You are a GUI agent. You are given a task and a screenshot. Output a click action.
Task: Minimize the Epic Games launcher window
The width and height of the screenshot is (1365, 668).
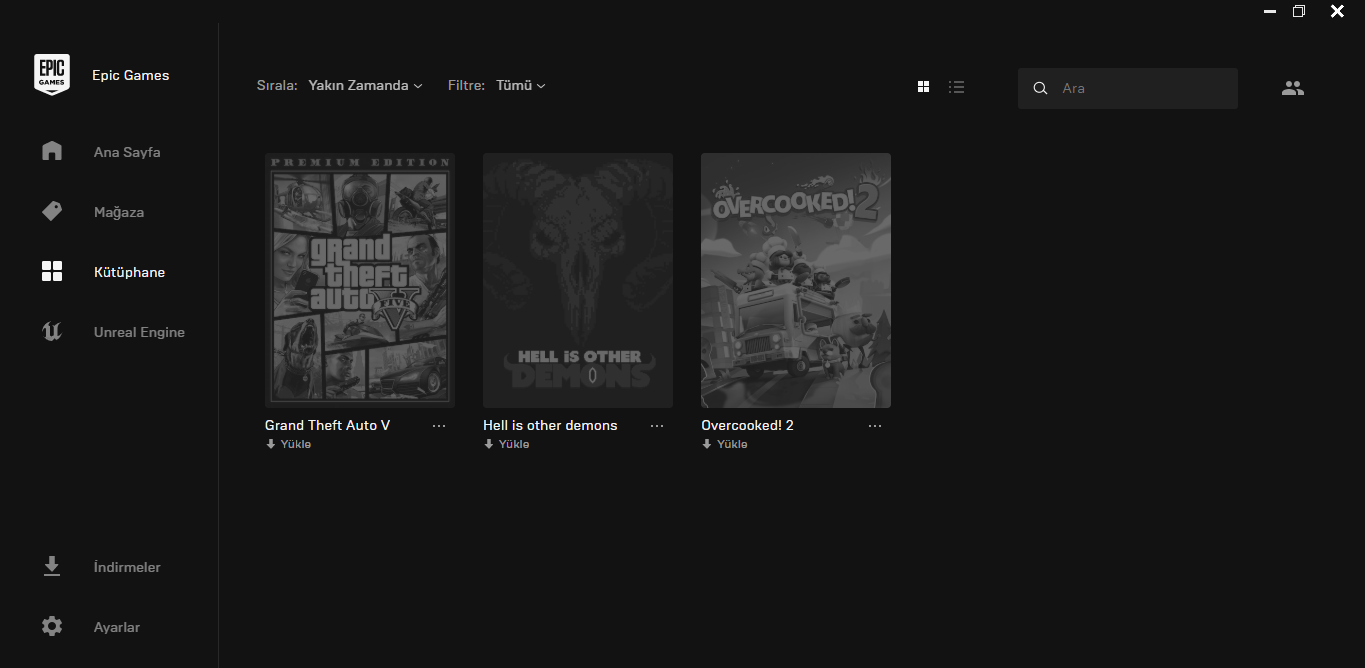click(x=1270, y=12)
